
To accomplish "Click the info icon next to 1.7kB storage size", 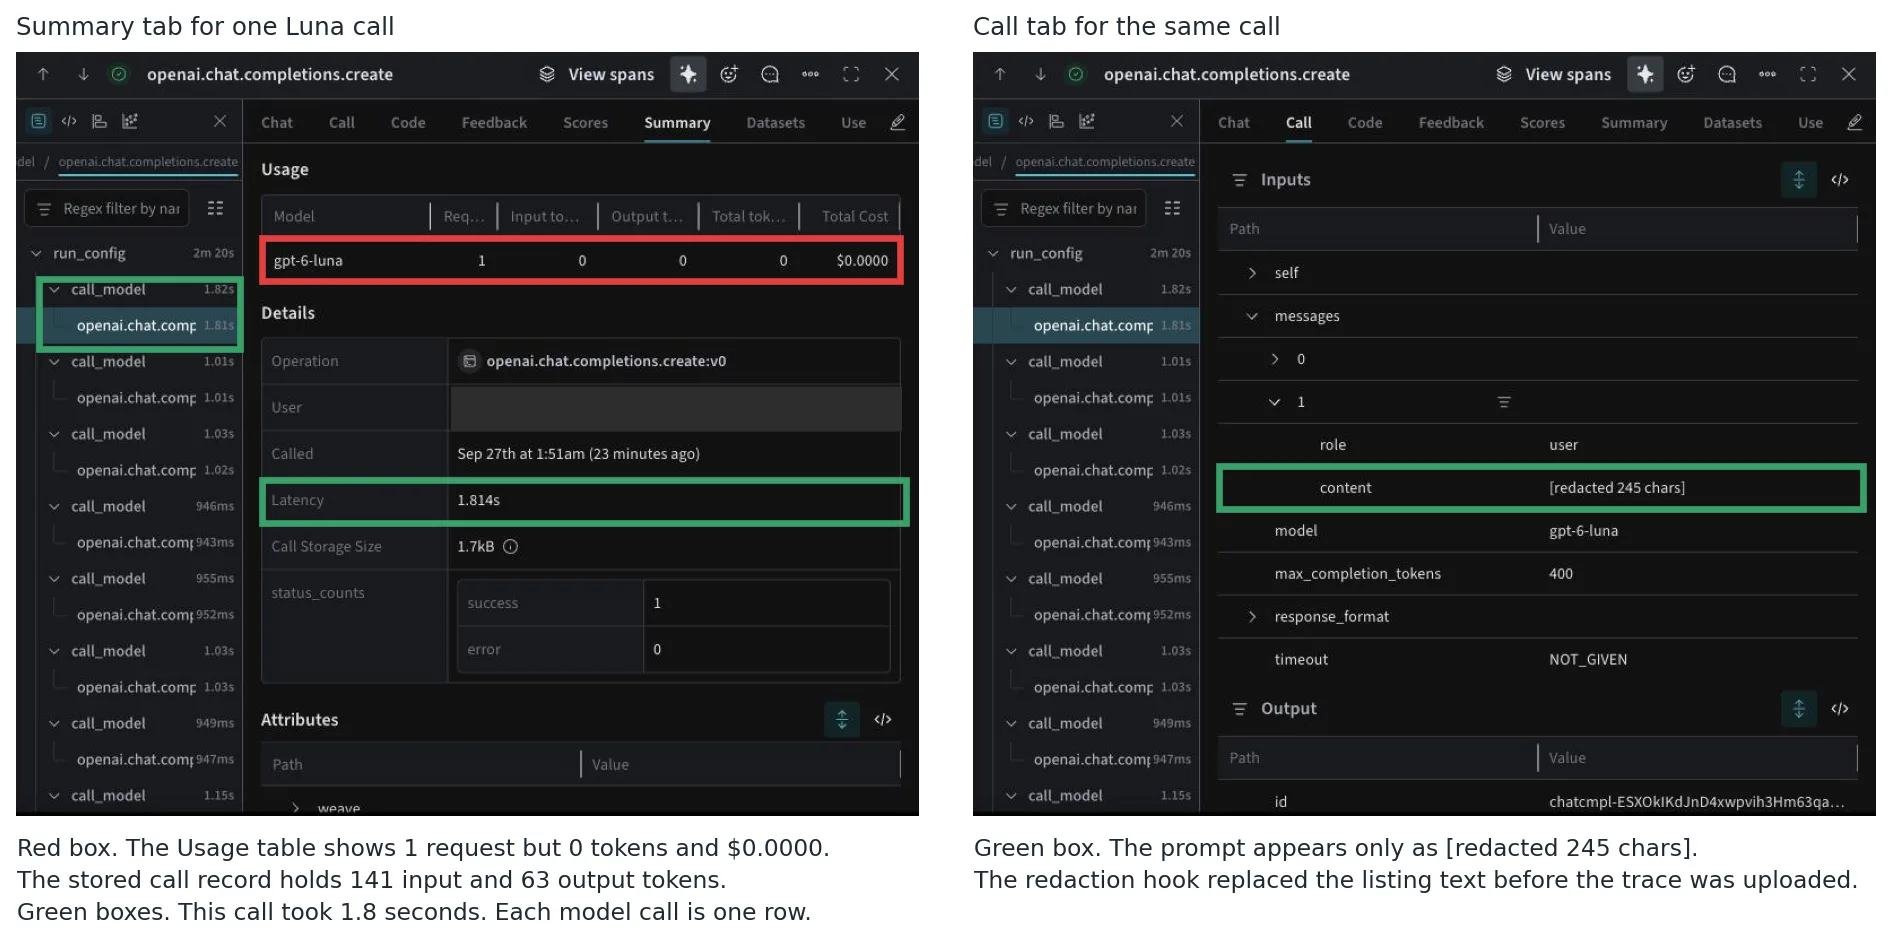I will click(x=511, y=546).
